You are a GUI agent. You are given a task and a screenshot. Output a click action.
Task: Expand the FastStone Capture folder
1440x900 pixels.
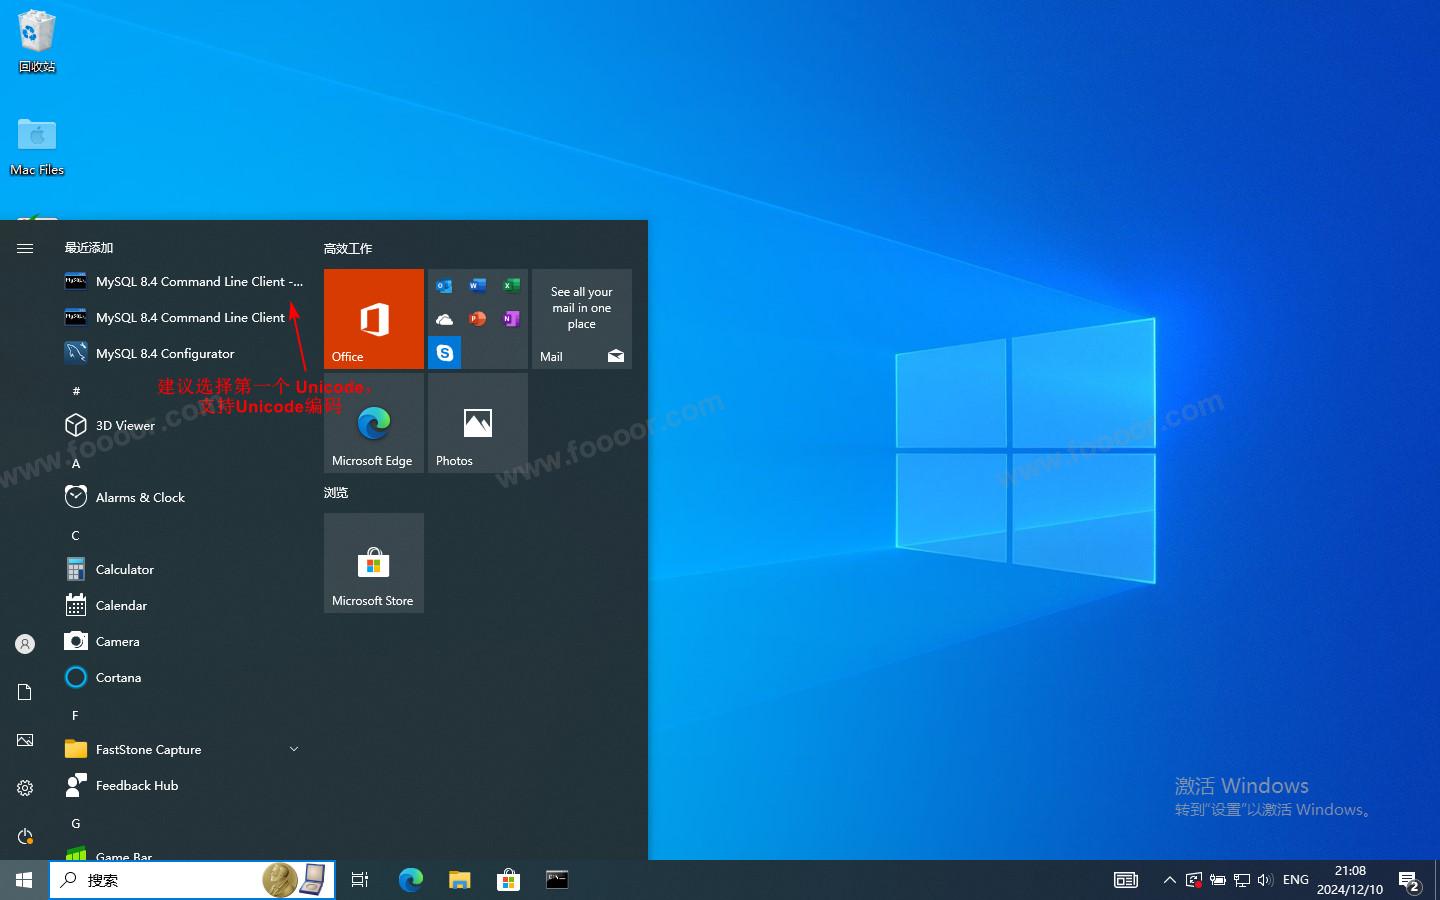pyautogui.click(x=293, y=749)
